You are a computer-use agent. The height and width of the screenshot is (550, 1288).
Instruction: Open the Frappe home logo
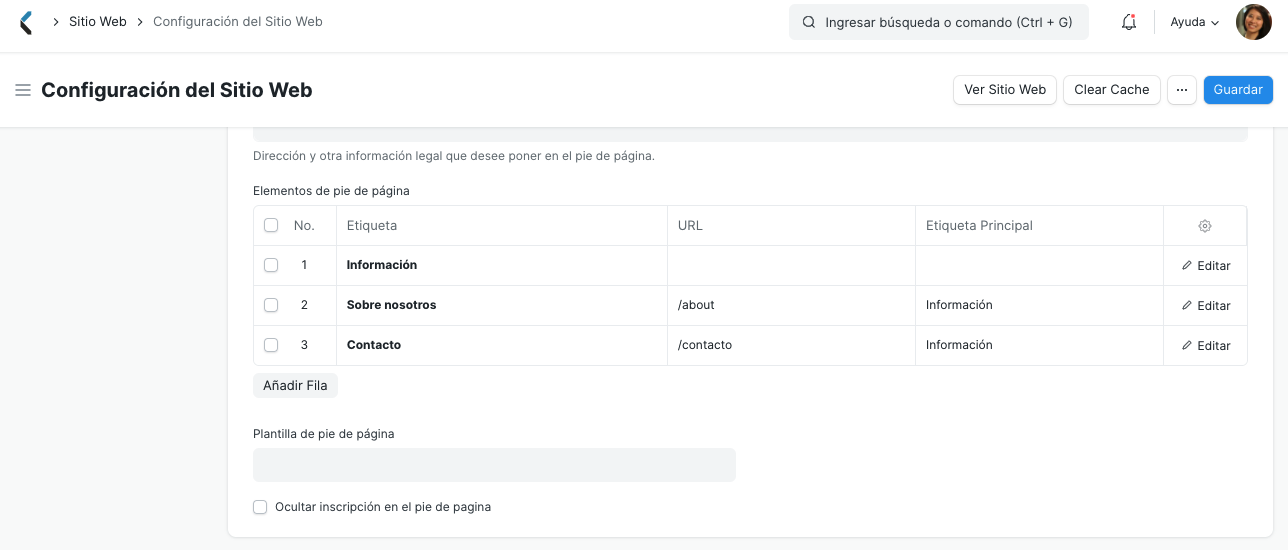pyautogui.click(x=26, y=22)
